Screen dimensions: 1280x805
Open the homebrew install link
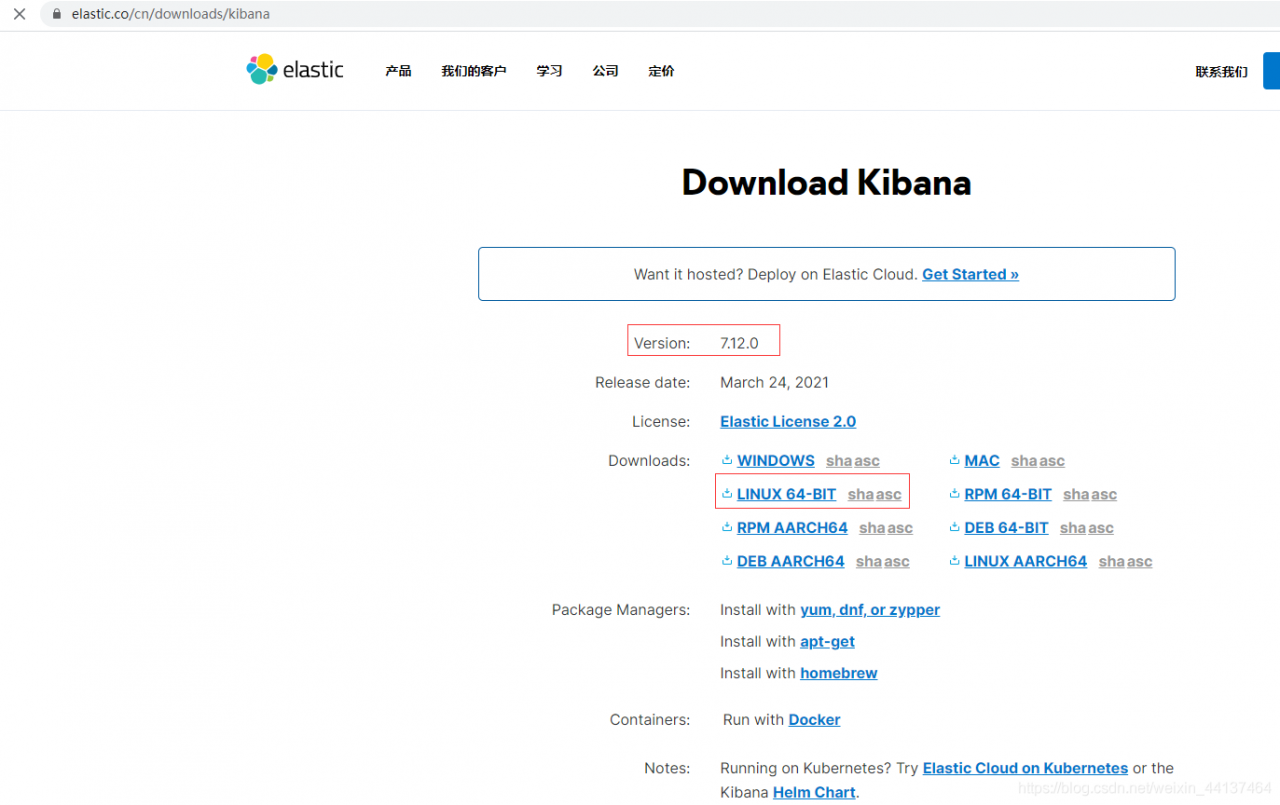click(x=839, y=673)
